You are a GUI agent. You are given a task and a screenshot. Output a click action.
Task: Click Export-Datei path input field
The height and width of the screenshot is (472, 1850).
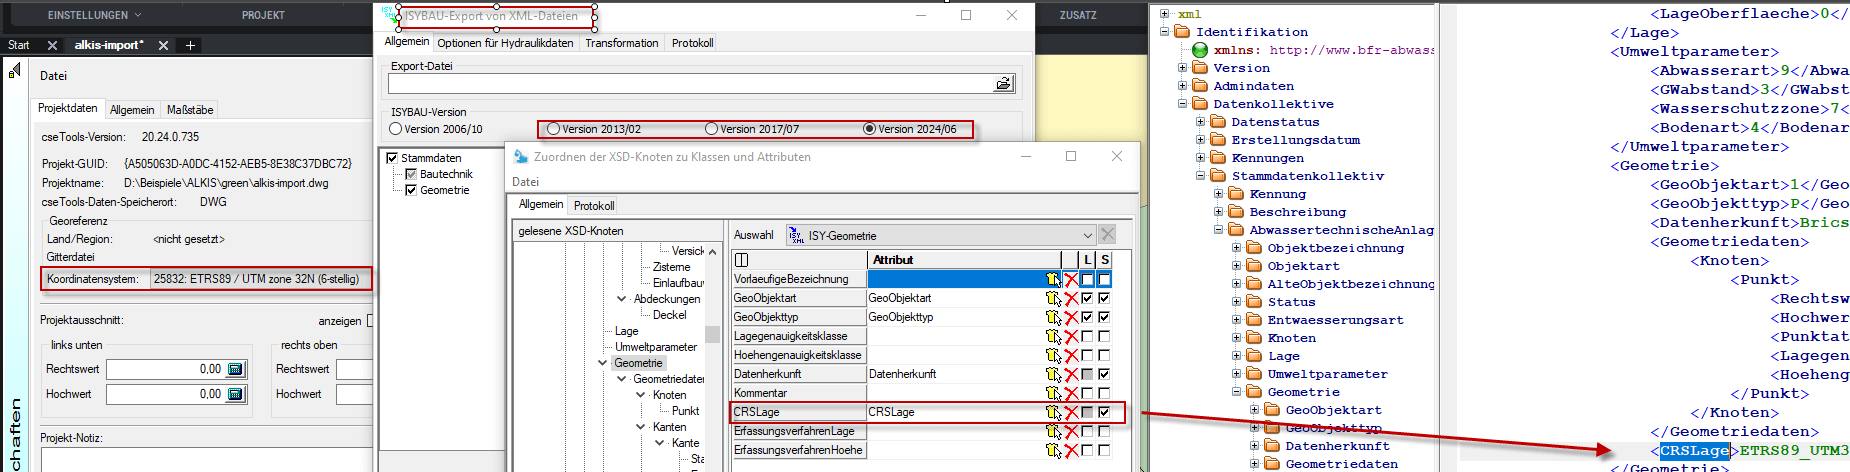click(x=690, y=84)
